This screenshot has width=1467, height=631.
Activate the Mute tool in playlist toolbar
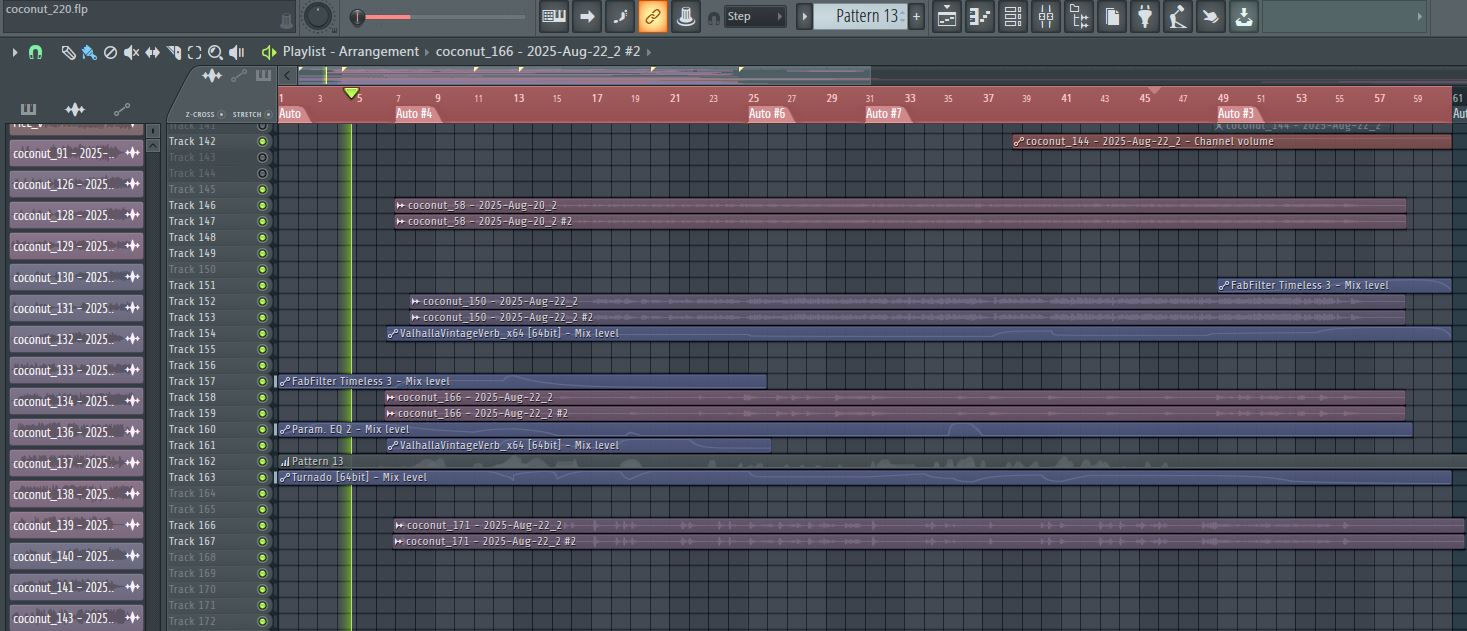click(x=131, y=52)
